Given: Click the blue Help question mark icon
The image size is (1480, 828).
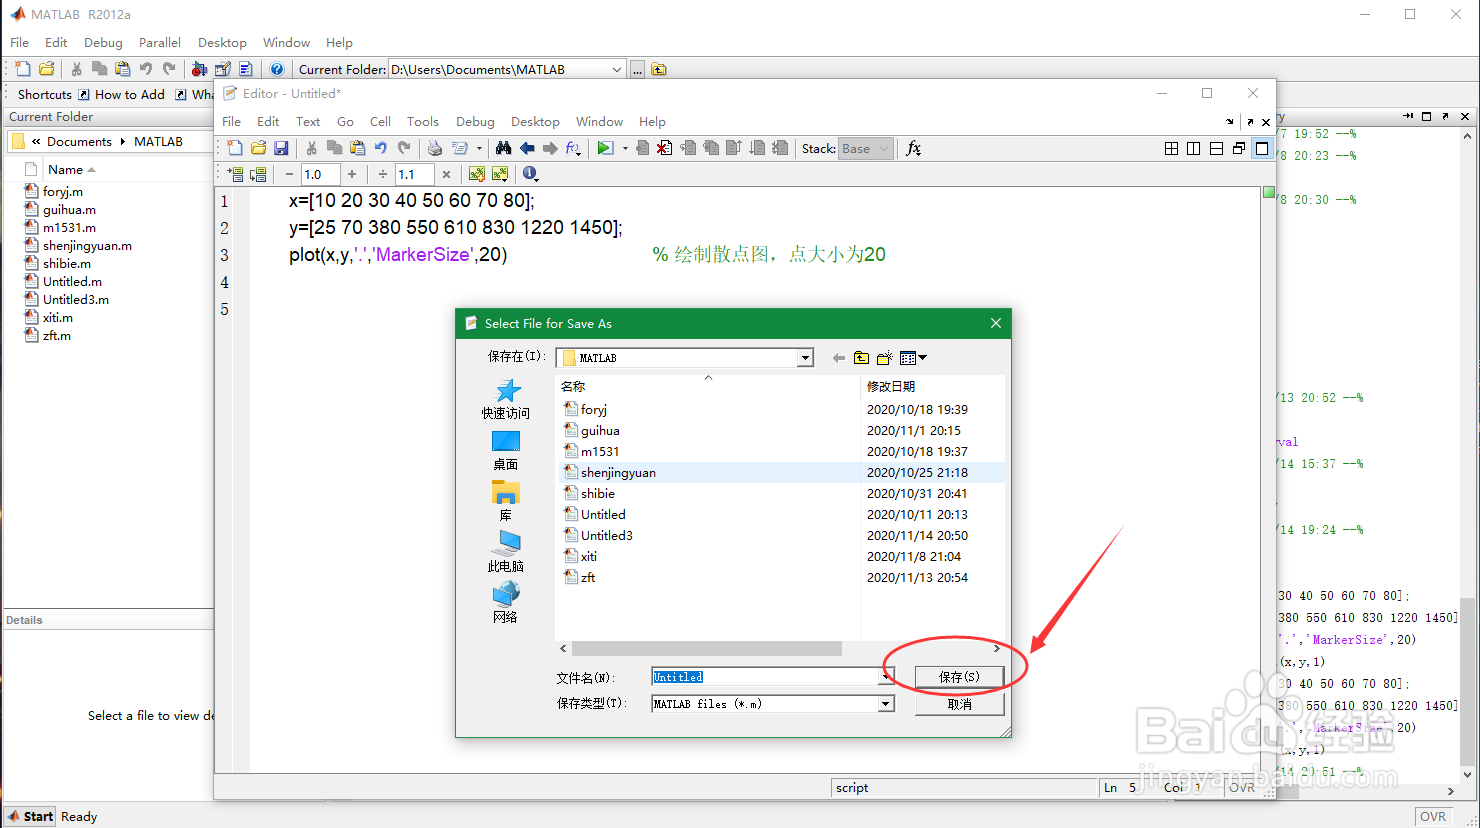Looking at the screenshot, I should [x=277, y=69].
